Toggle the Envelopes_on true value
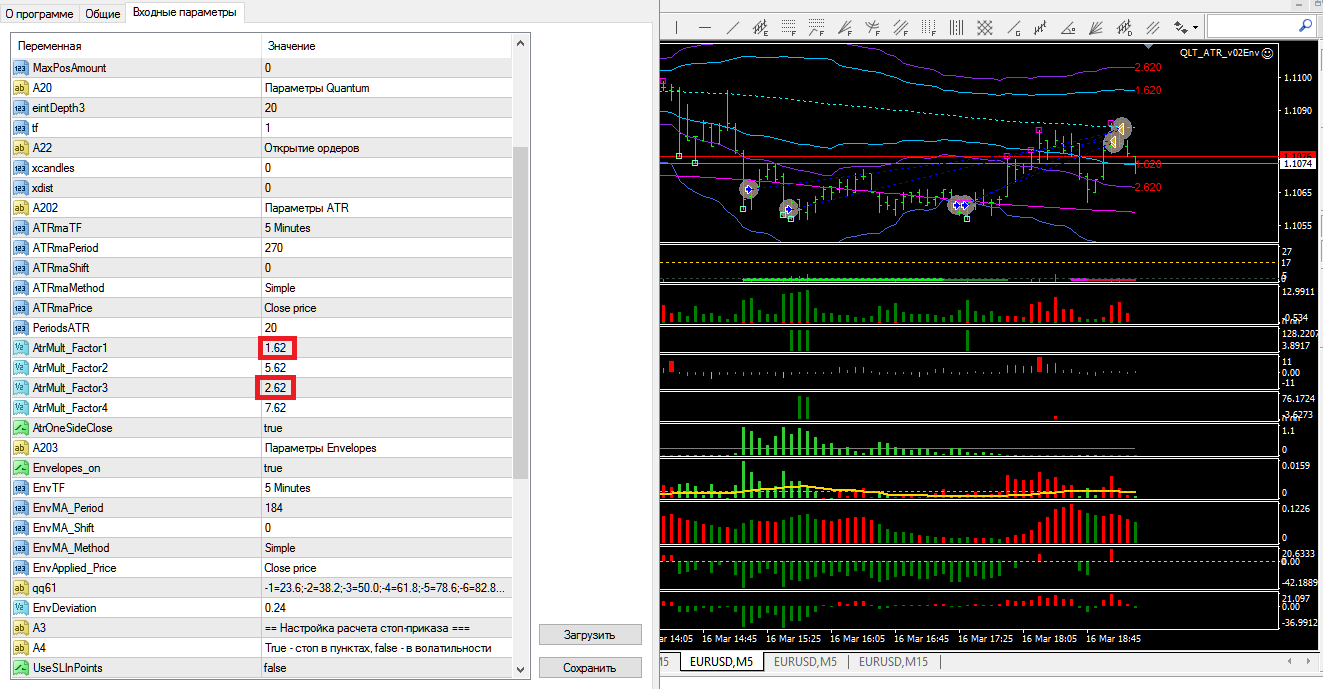 (274, 468)
